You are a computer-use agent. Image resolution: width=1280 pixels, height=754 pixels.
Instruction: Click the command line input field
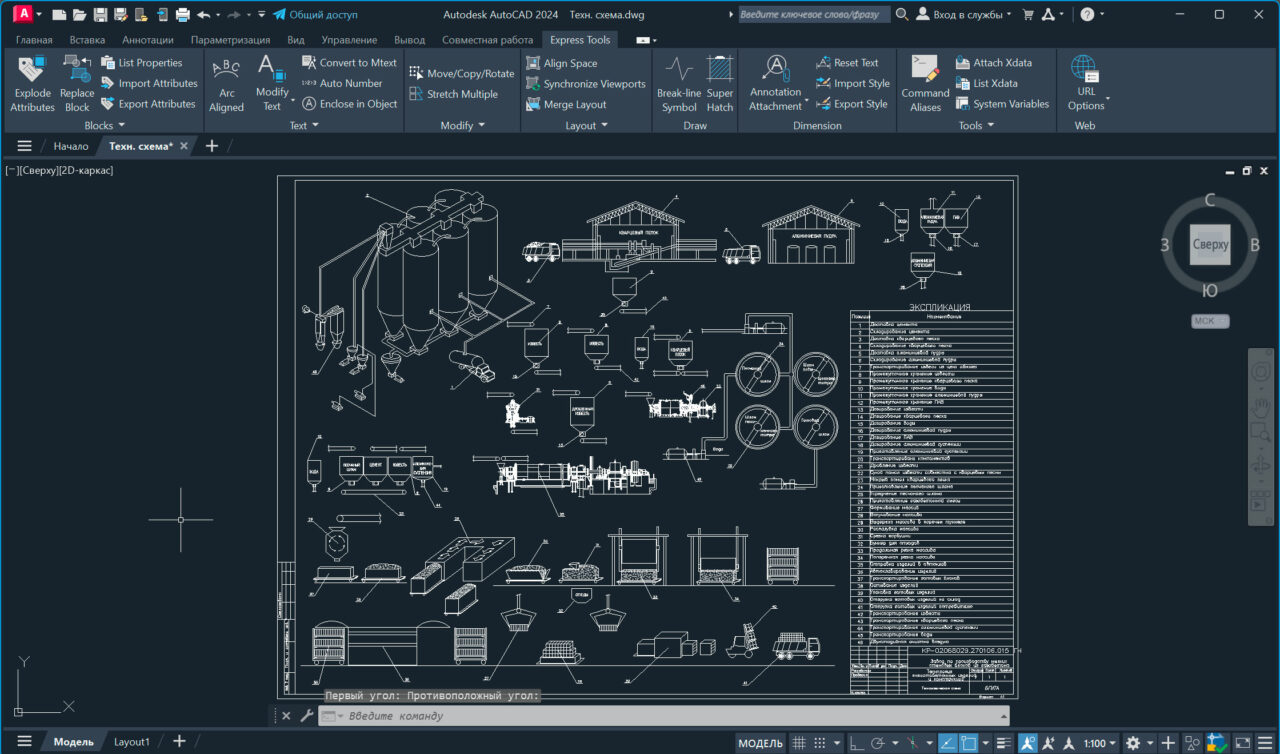660,716
